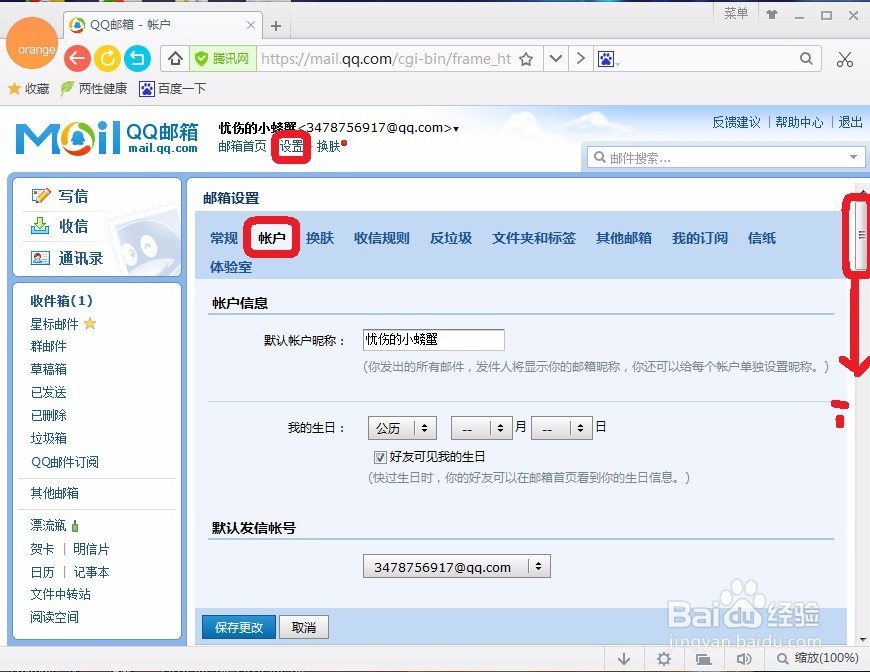Uncheck 好友可见我的生日 checkbox
Image resolution: width=870 pixels, height=672 pixels.
[x=380, y=456]
